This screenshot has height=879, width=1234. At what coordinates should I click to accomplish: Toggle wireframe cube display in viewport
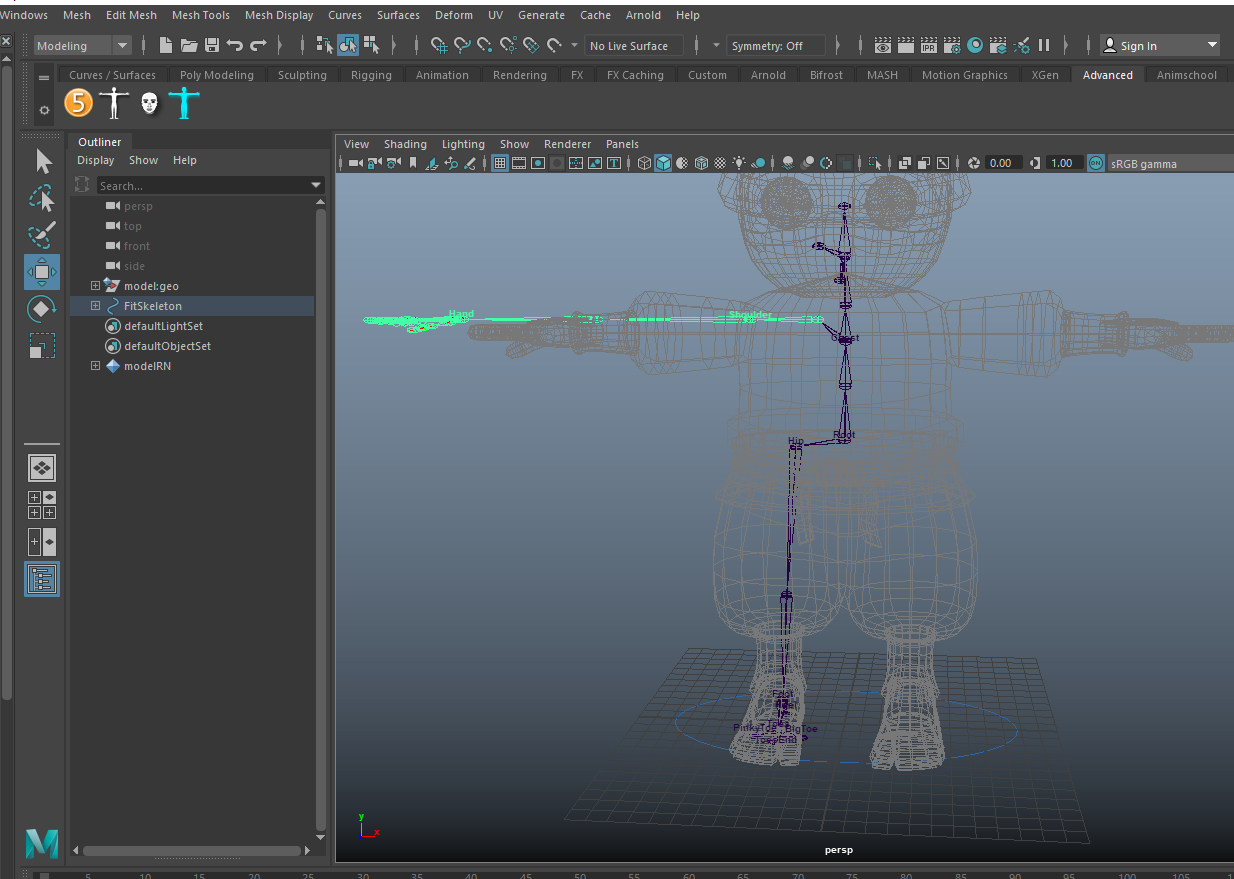(x=644, y=163)
